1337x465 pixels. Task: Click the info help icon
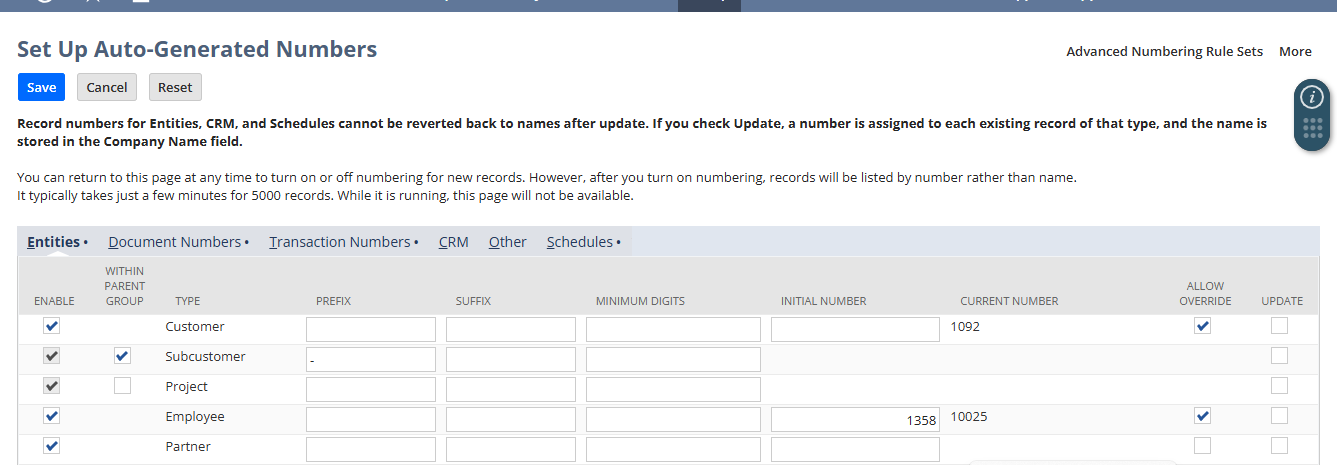[1311, 97]
